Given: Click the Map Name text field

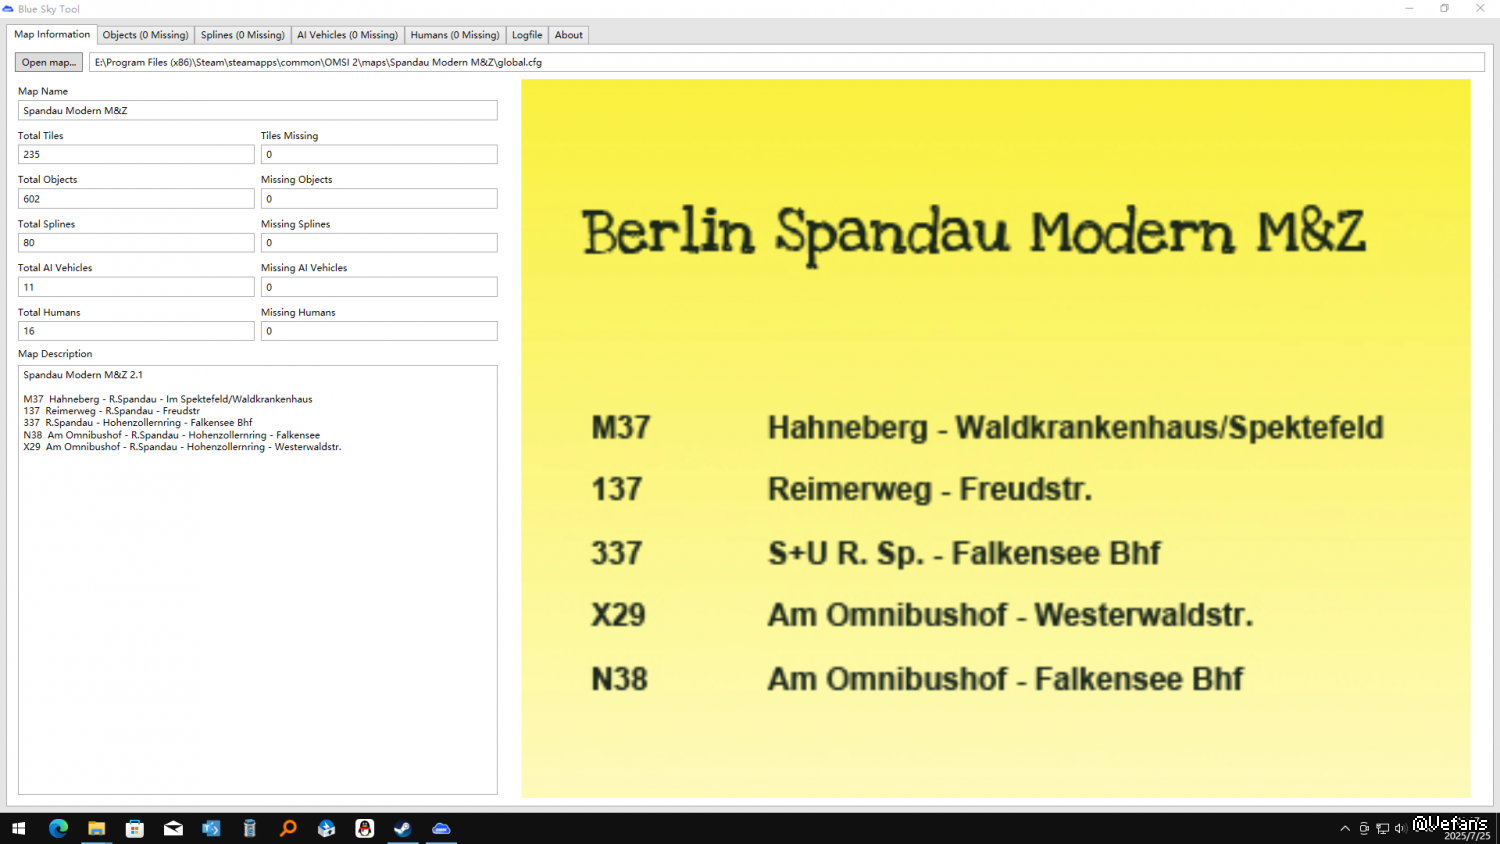Looking at the screenshot, I should tap(257, 111).
